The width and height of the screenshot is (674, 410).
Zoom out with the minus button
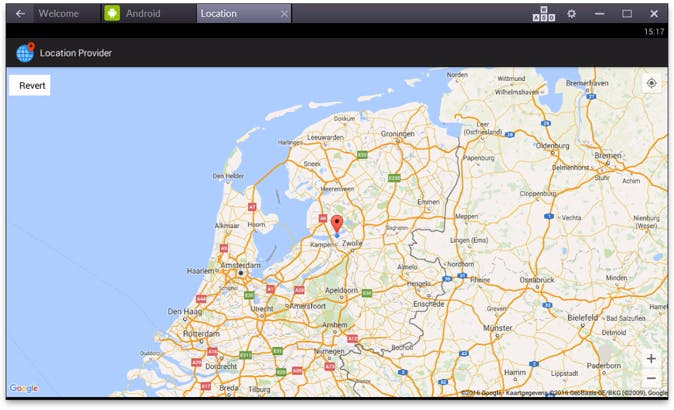[x=651, y=378]
